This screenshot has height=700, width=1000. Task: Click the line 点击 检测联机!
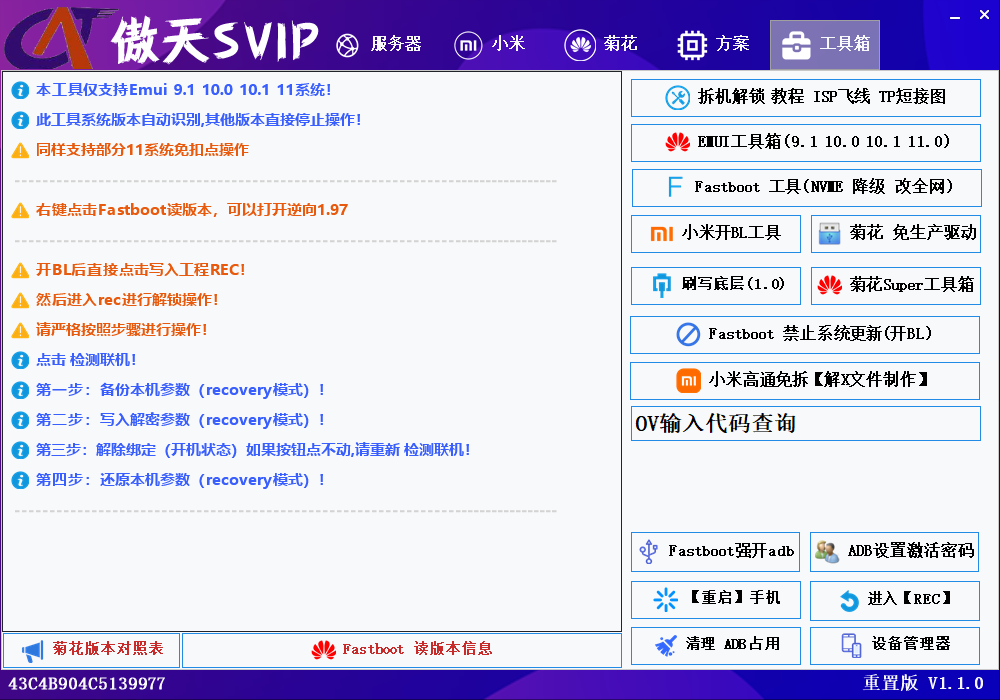(x=86, y=360)
